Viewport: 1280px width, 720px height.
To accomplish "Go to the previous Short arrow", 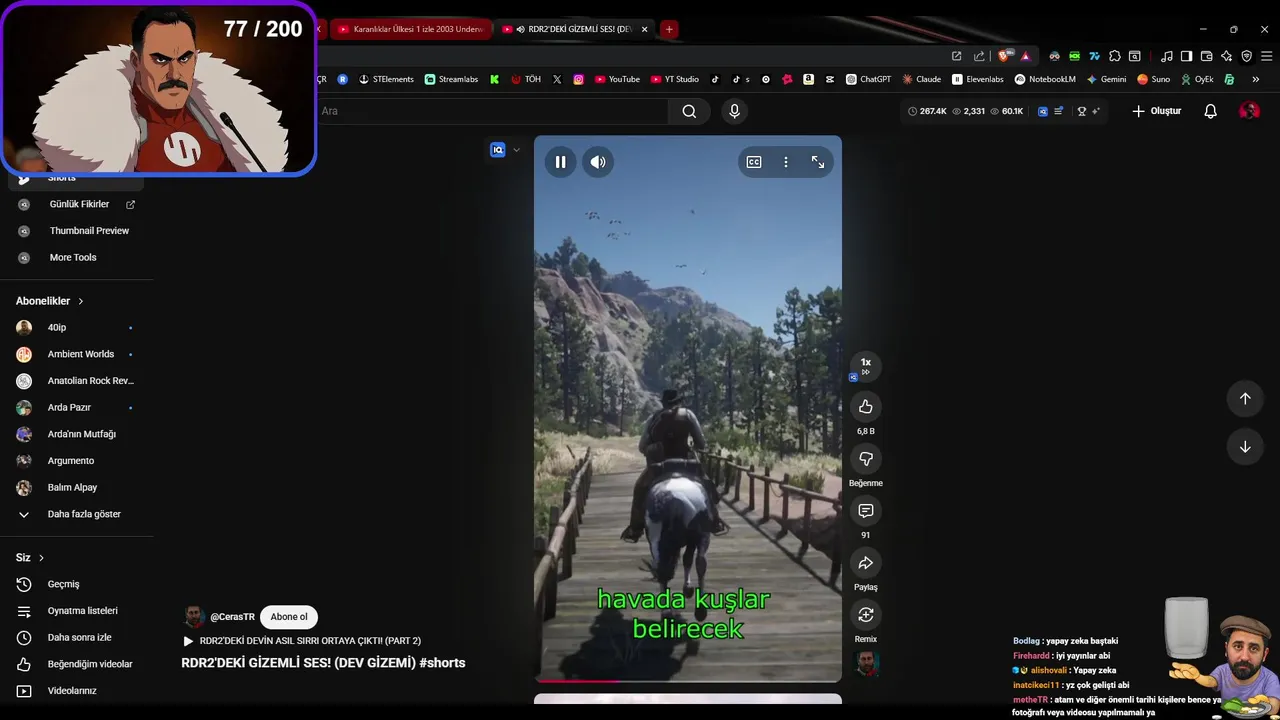I will (1245, 399).
